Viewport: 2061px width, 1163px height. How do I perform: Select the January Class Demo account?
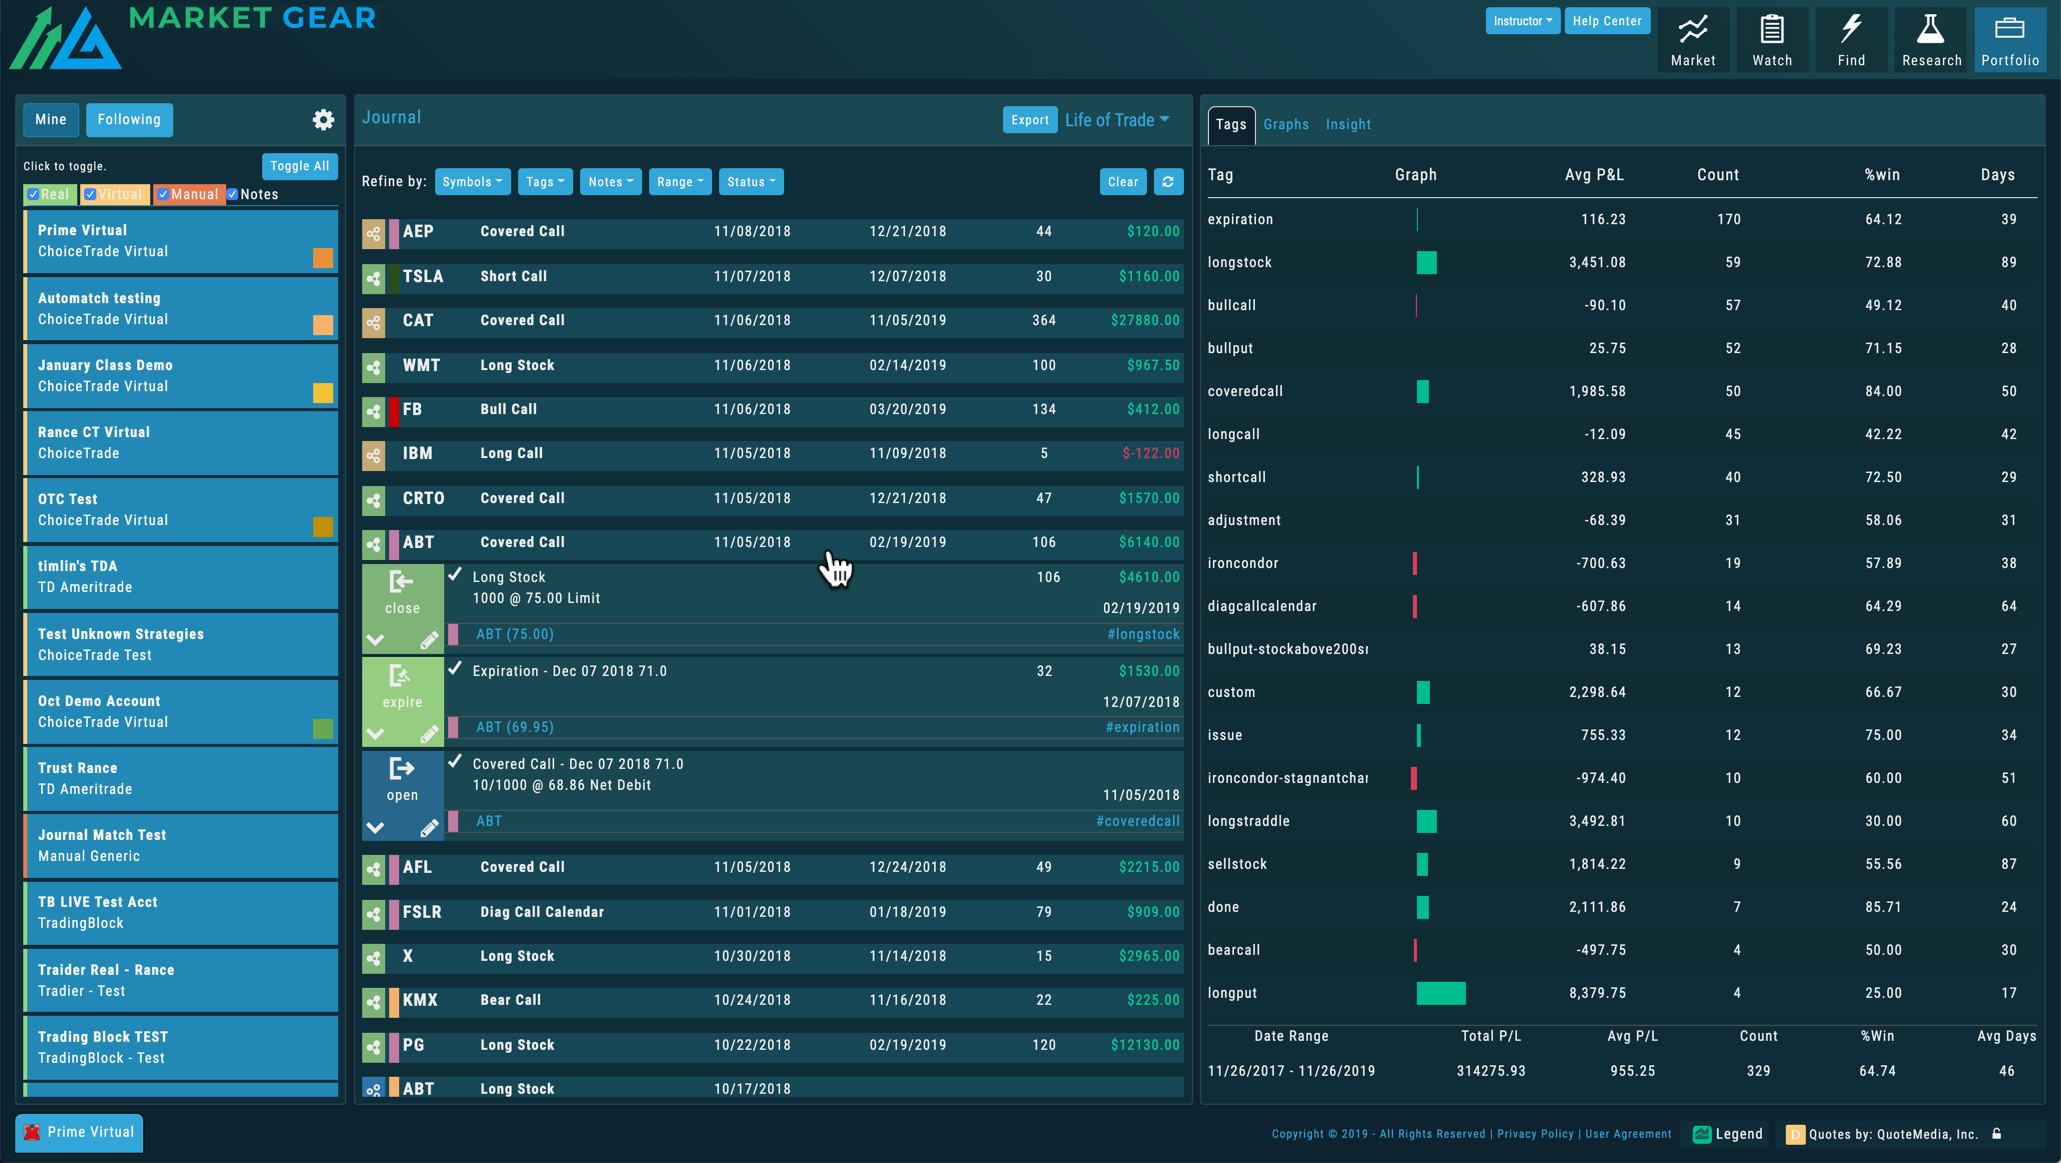181,376
